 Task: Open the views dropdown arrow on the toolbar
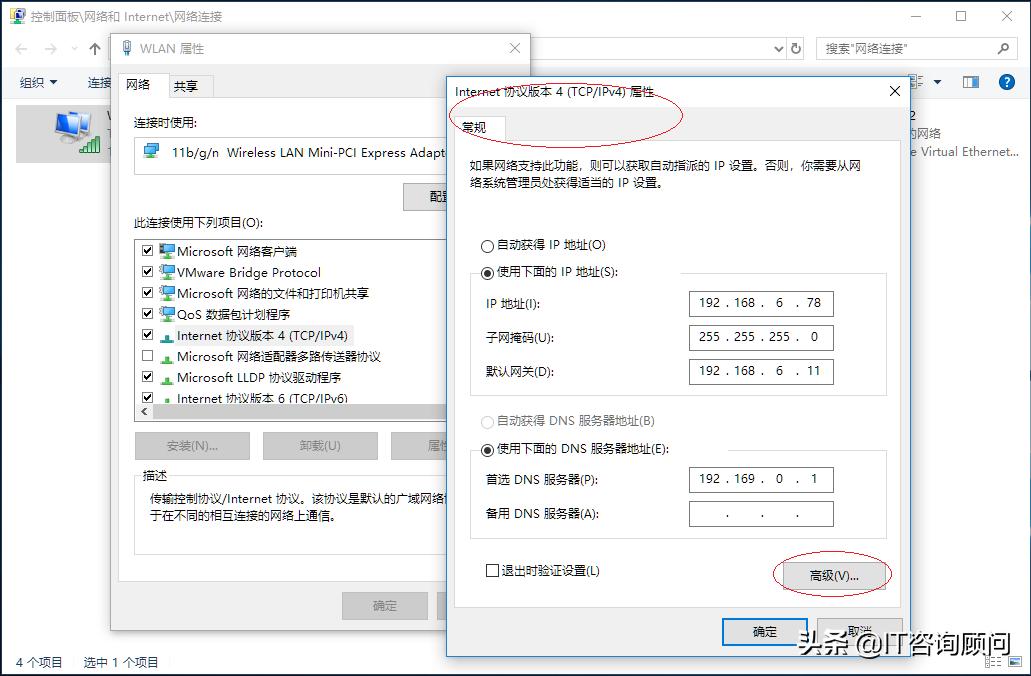click(x=937, y=81)
